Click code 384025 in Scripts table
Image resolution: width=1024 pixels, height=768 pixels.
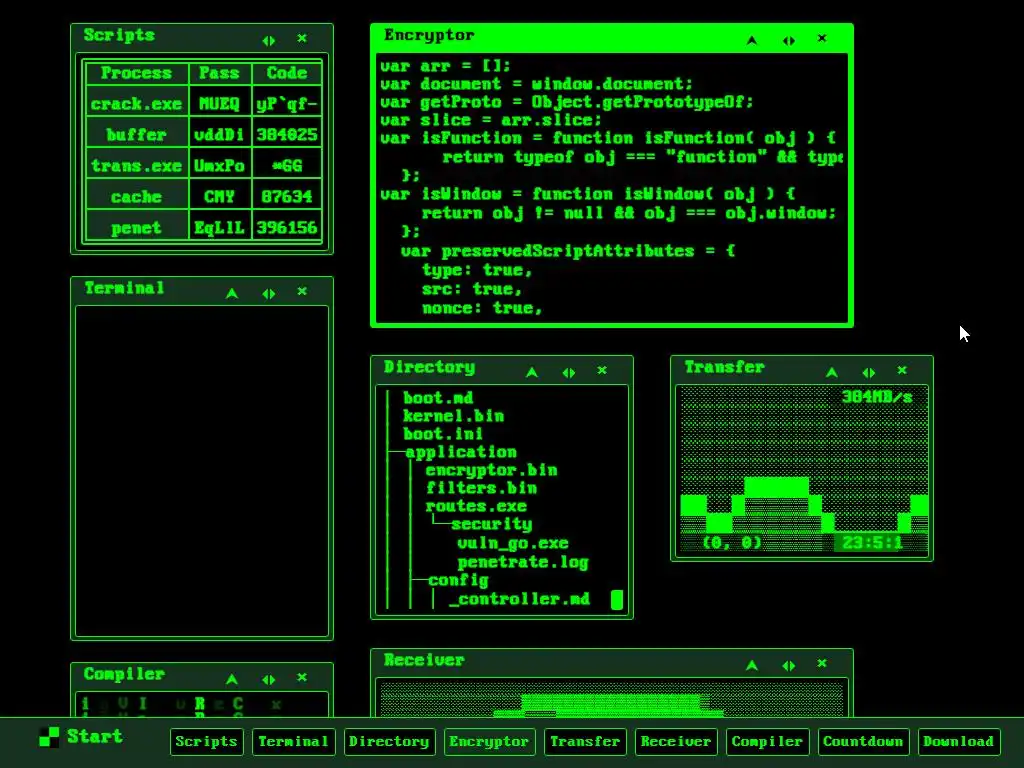[x=287, y=135]
